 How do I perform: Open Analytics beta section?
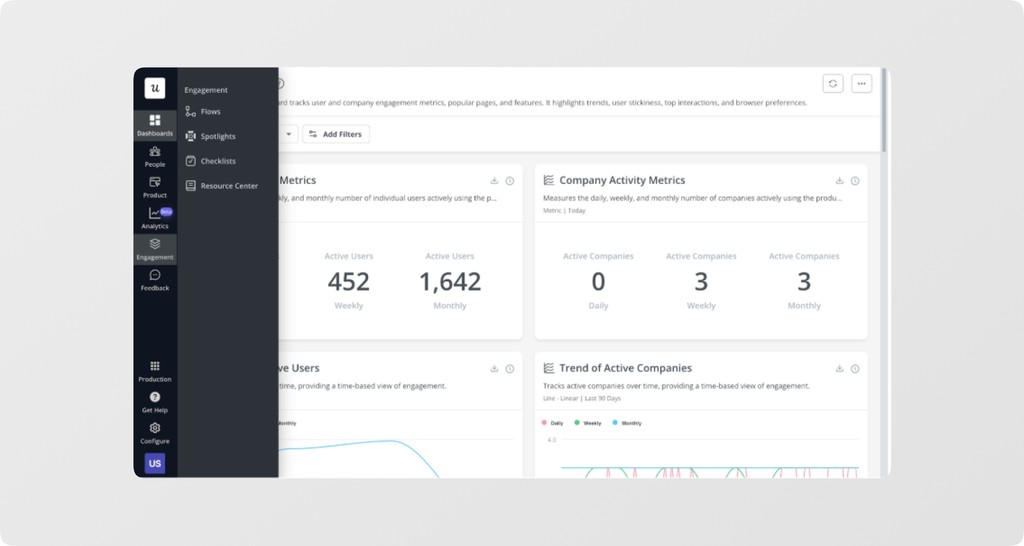click(x=155, y=218)
